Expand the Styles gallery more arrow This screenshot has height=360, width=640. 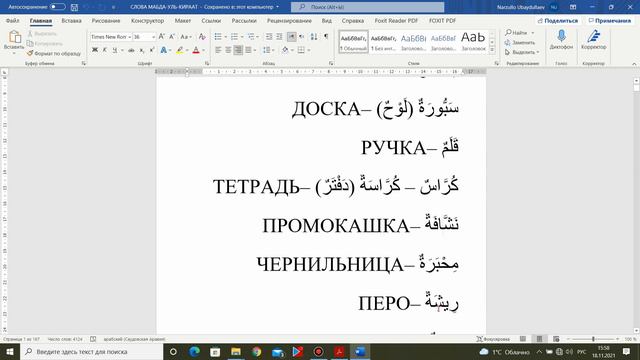point(492,49)
